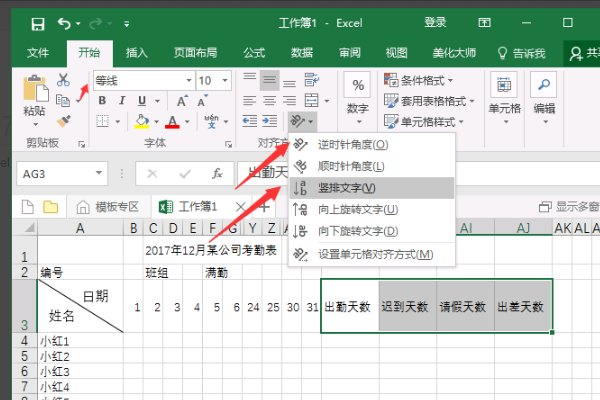The image size is (600, 400).
Task: Align text to bottom of cell
Action: pyautogui.click(x=289, y=81)
